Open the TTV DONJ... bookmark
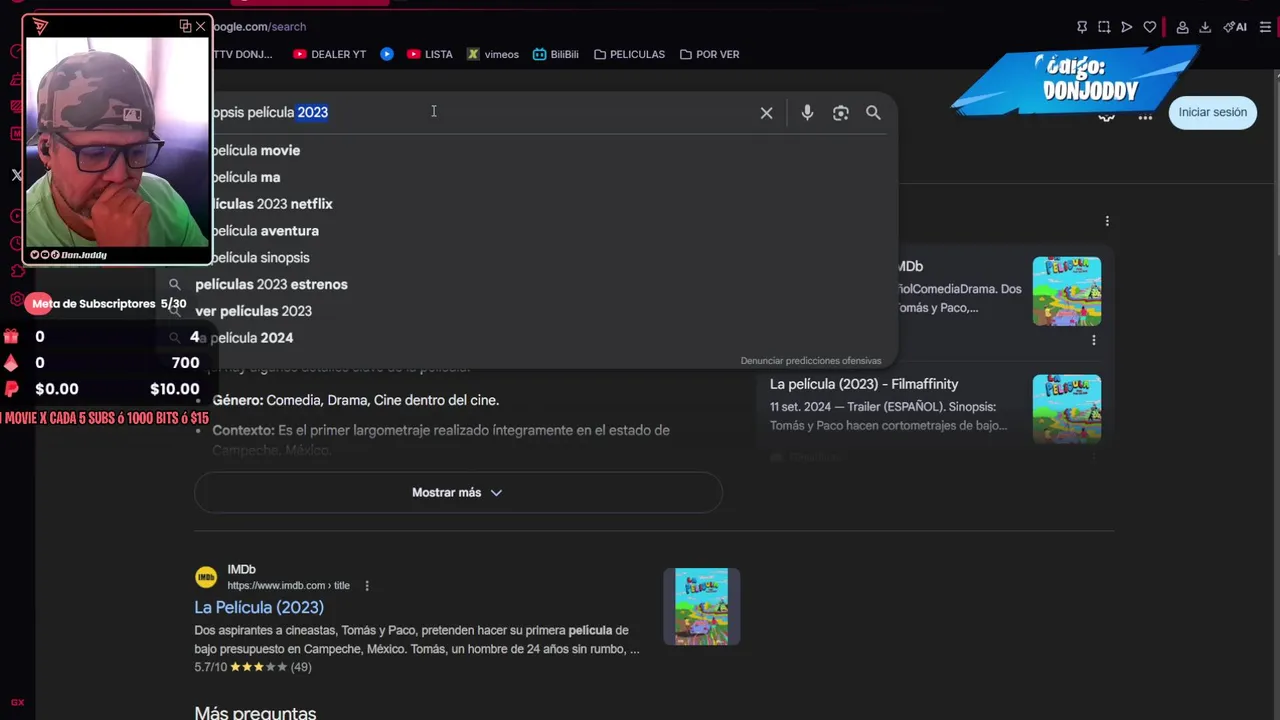Viewport: 1280px width, 720px height. (243, 54)
